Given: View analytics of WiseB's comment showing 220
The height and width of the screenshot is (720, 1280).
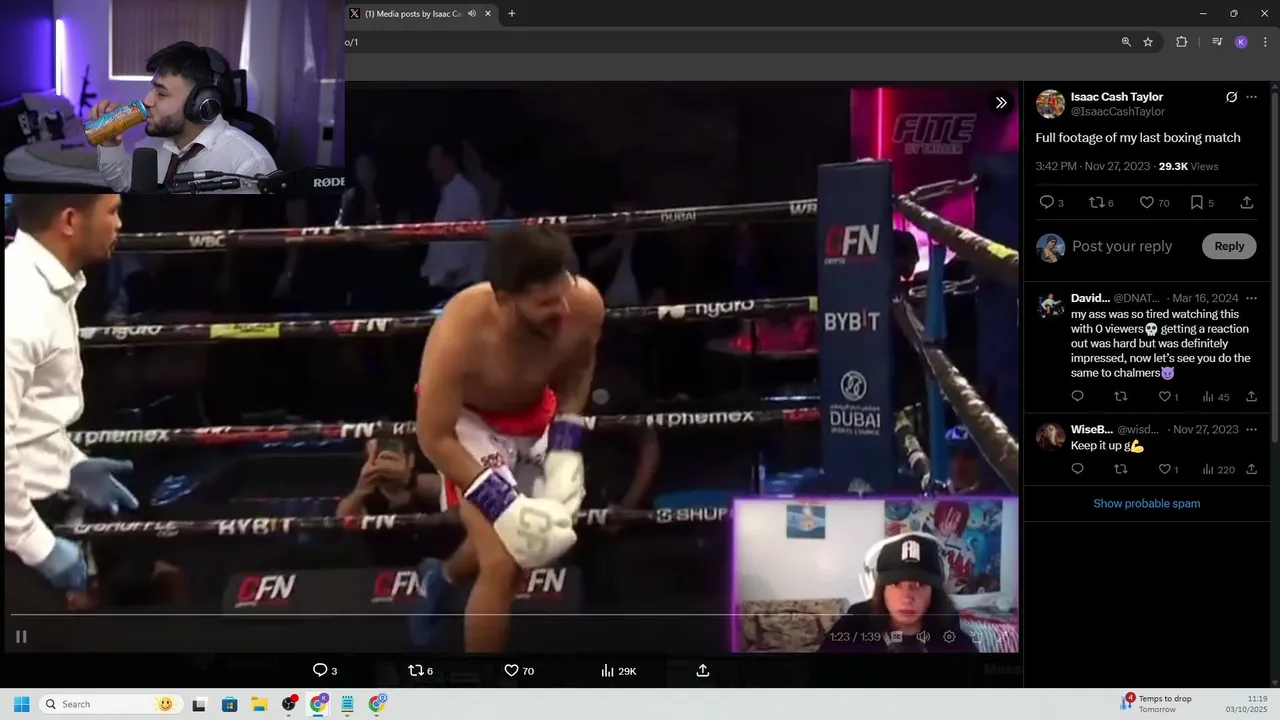Looking at the screenshot, I should (x=1218, y=469).
